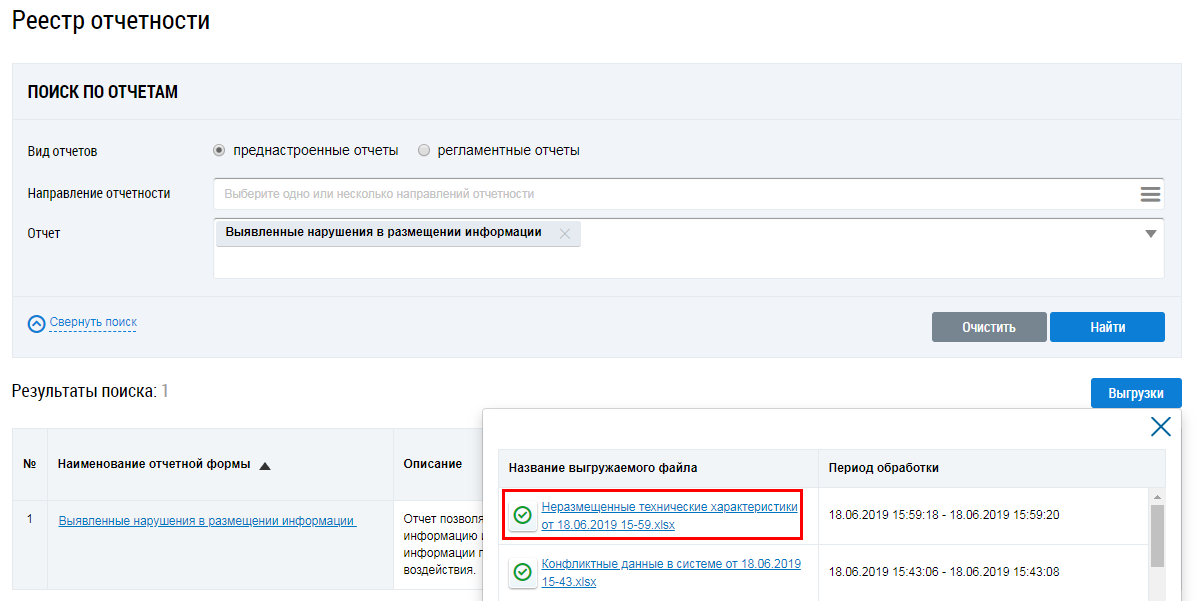Select the преднастроенные отчеты radio button

click(x=220, y=150)
